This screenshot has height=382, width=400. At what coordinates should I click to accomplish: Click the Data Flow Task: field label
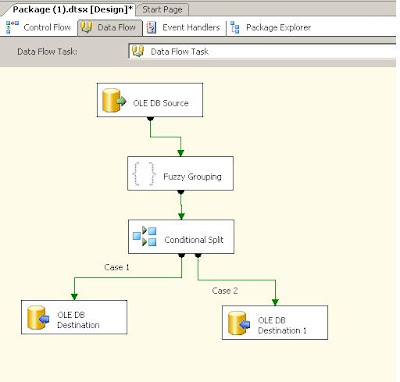pos(47,52)
